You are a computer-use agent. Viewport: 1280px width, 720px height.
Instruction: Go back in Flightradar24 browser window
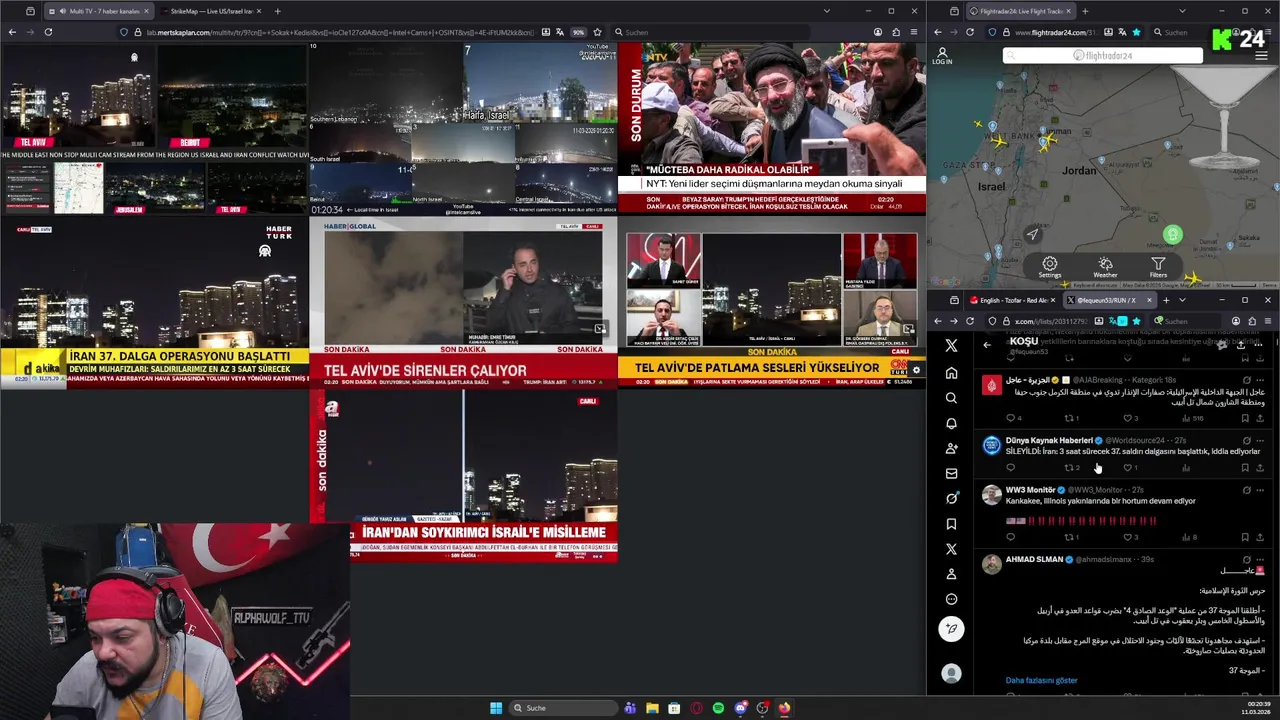coord(938,32)
